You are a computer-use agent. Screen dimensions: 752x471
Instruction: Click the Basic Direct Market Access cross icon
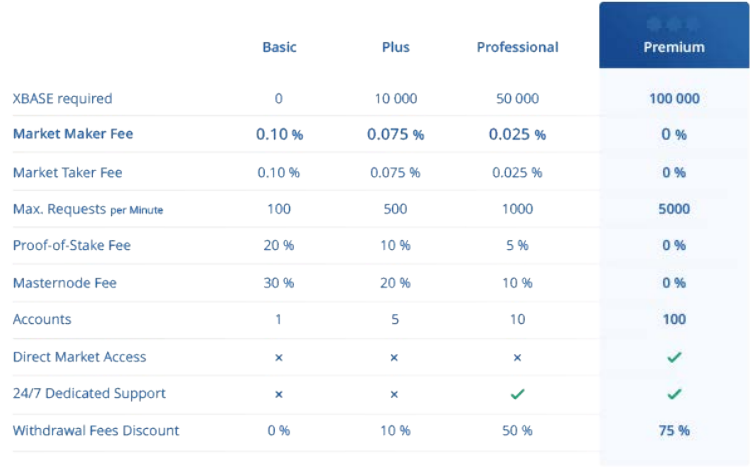tap(279, 357)
